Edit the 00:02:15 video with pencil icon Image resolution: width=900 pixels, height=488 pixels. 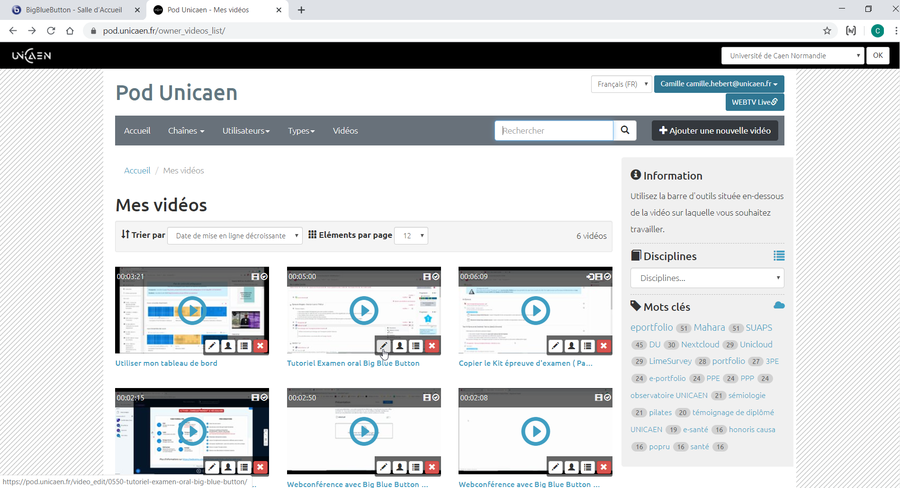click(x=212, y=467)
